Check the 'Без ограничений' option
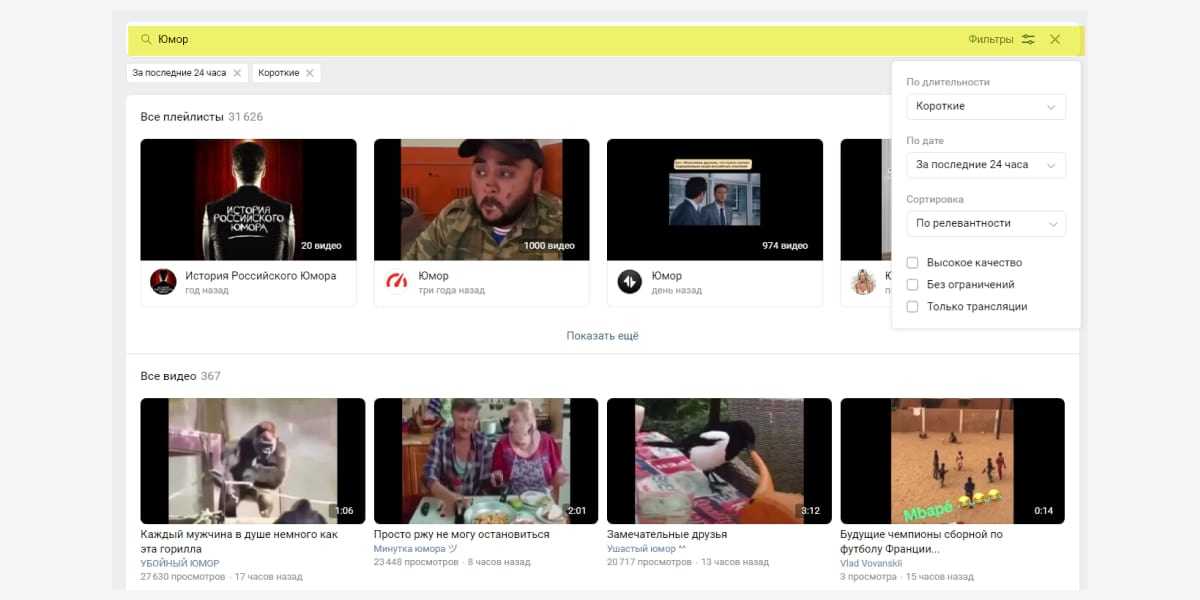Viewport: 1200px width, 600px height. pyautogui.click(x=912, y=285)
